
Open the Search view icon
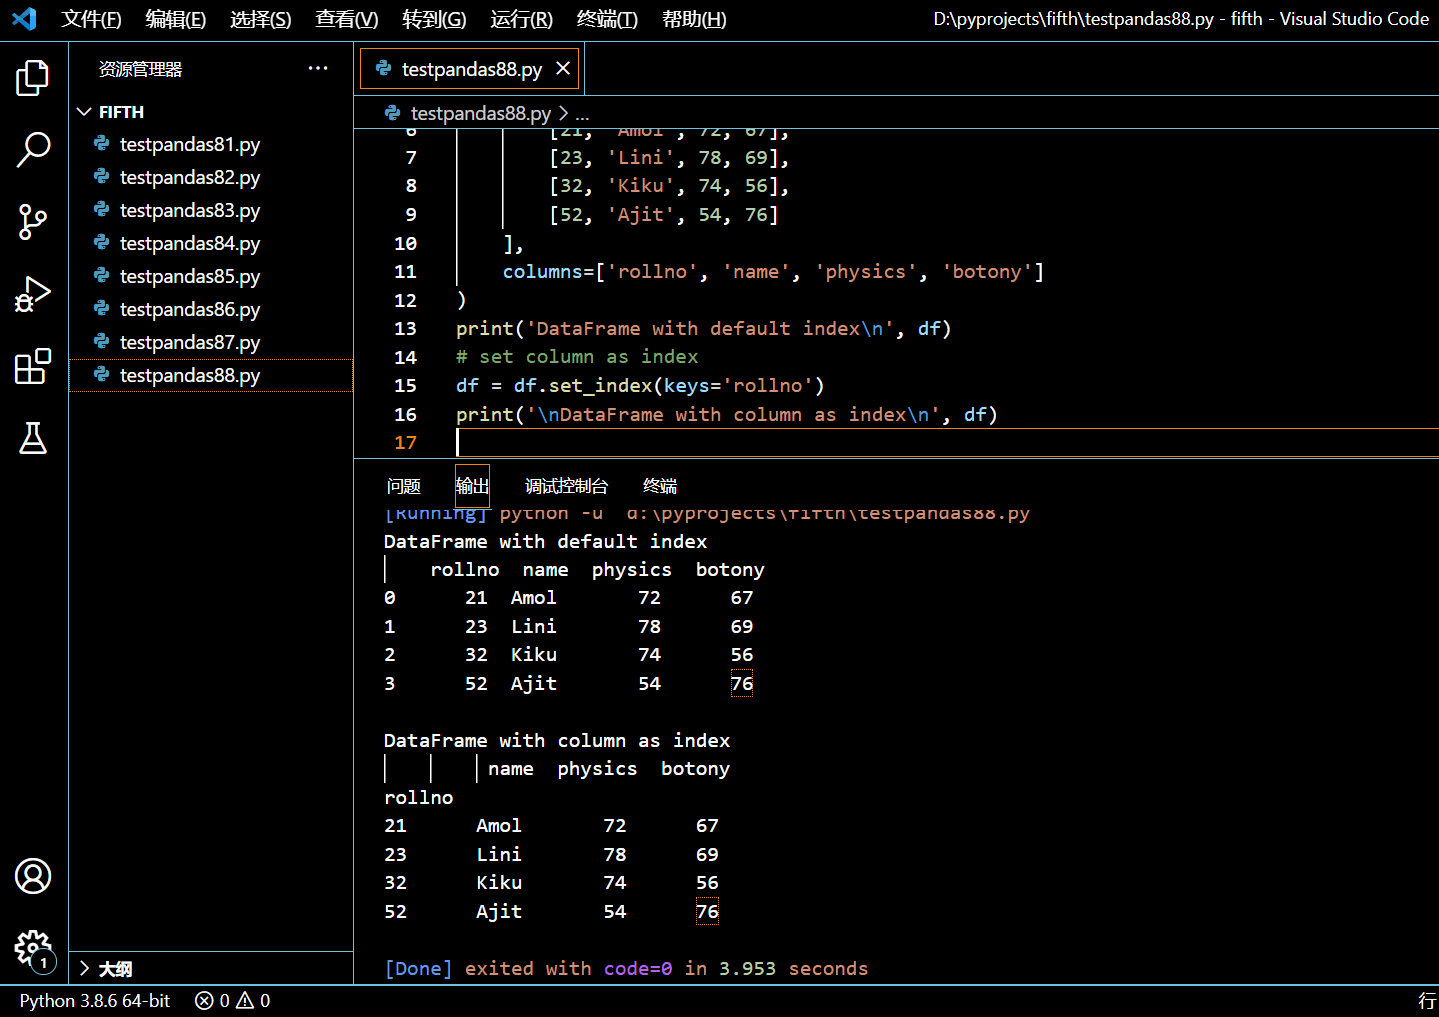(33, 150)
